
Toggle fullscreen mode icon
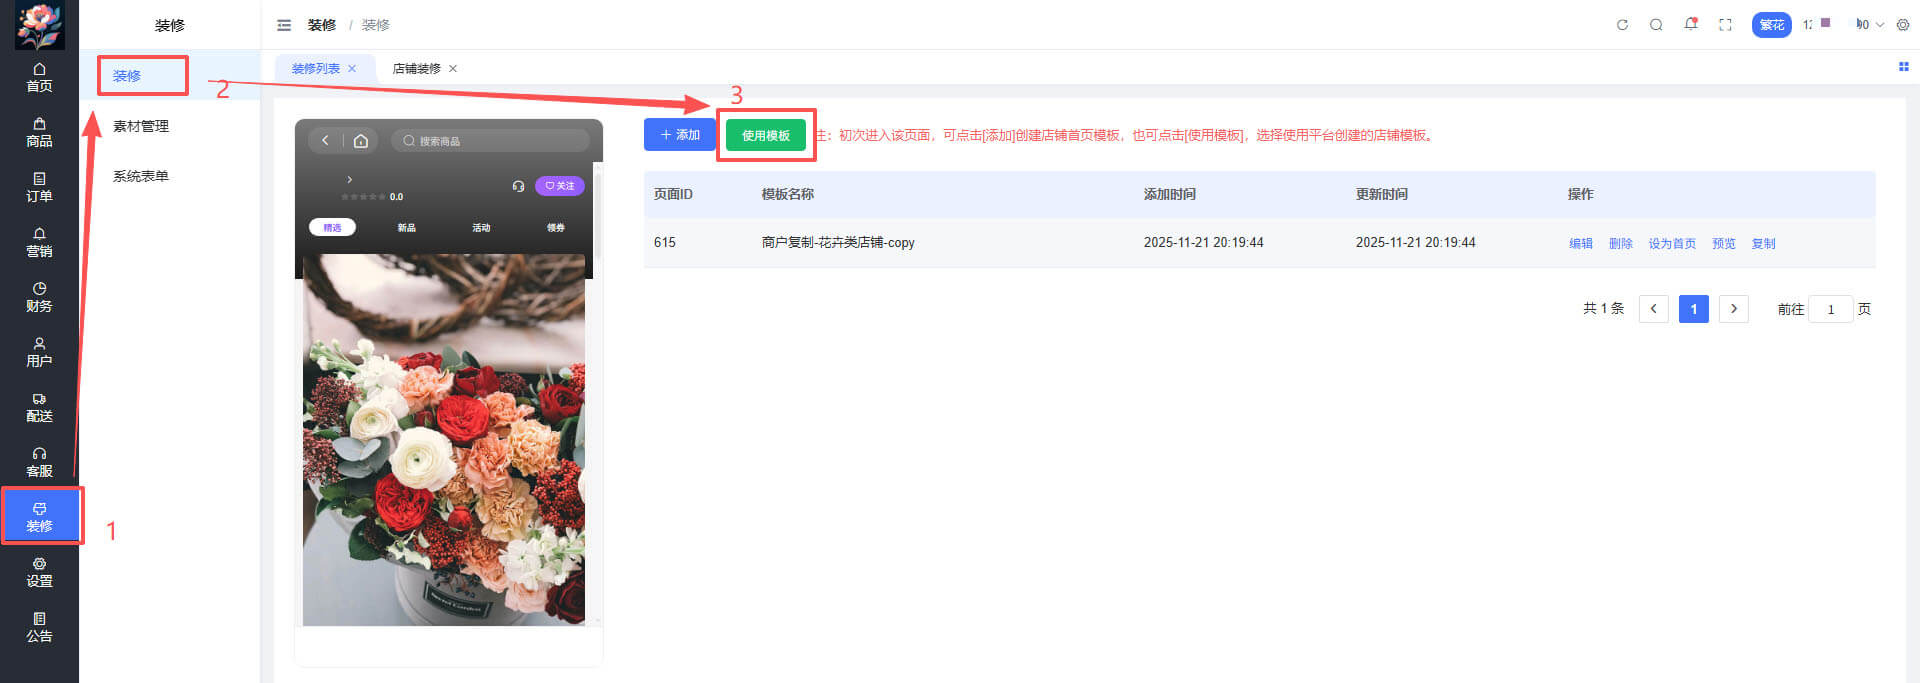tap(1725, 25)
